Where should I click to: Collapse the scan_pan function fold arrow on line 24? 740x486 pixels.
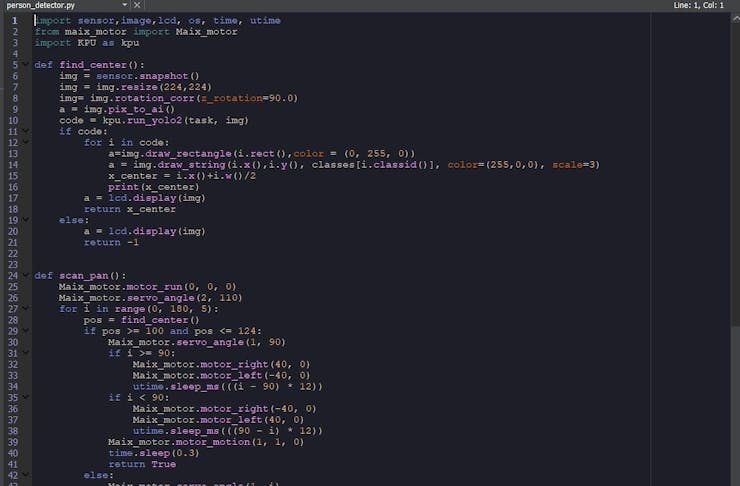(26, 275)
